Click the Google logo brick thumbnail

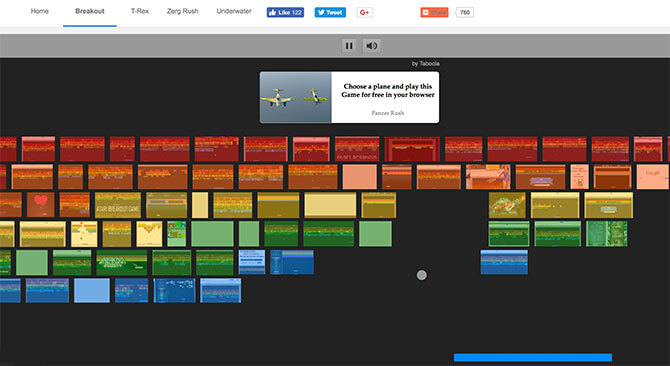652,177
